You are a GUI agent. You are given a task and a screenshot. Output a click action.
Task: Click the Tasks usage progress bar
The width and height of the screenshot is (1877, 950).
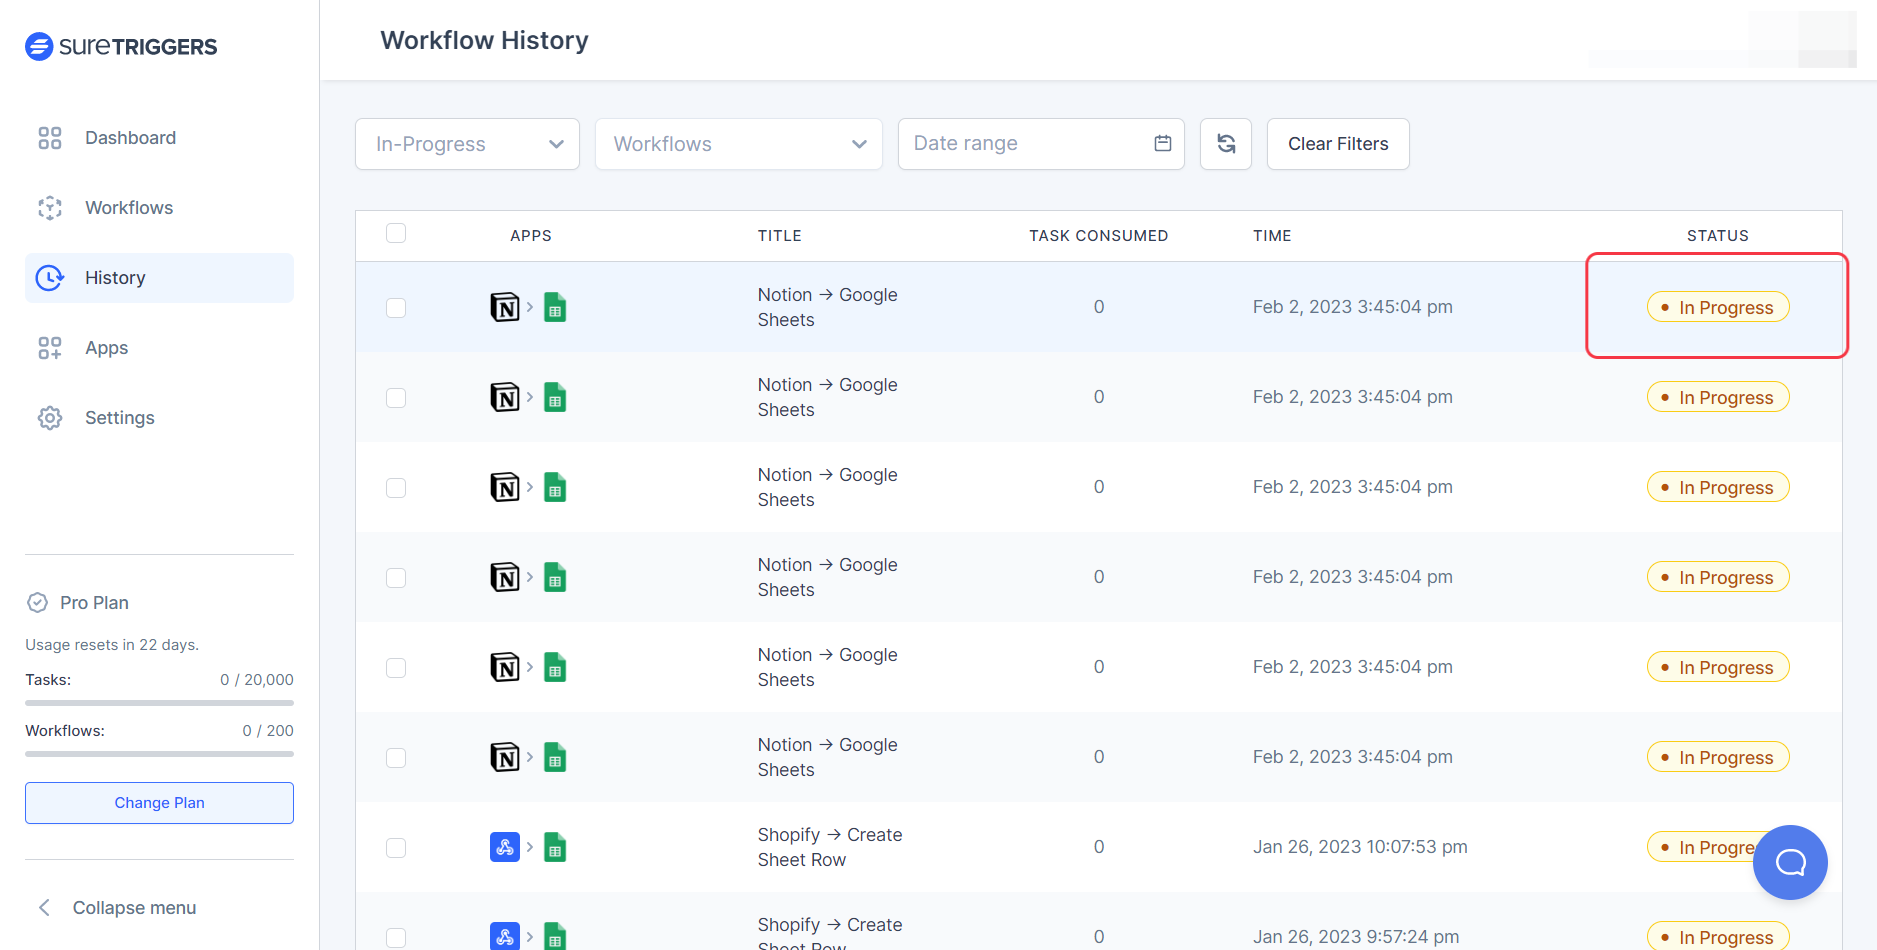coord(159,703)
